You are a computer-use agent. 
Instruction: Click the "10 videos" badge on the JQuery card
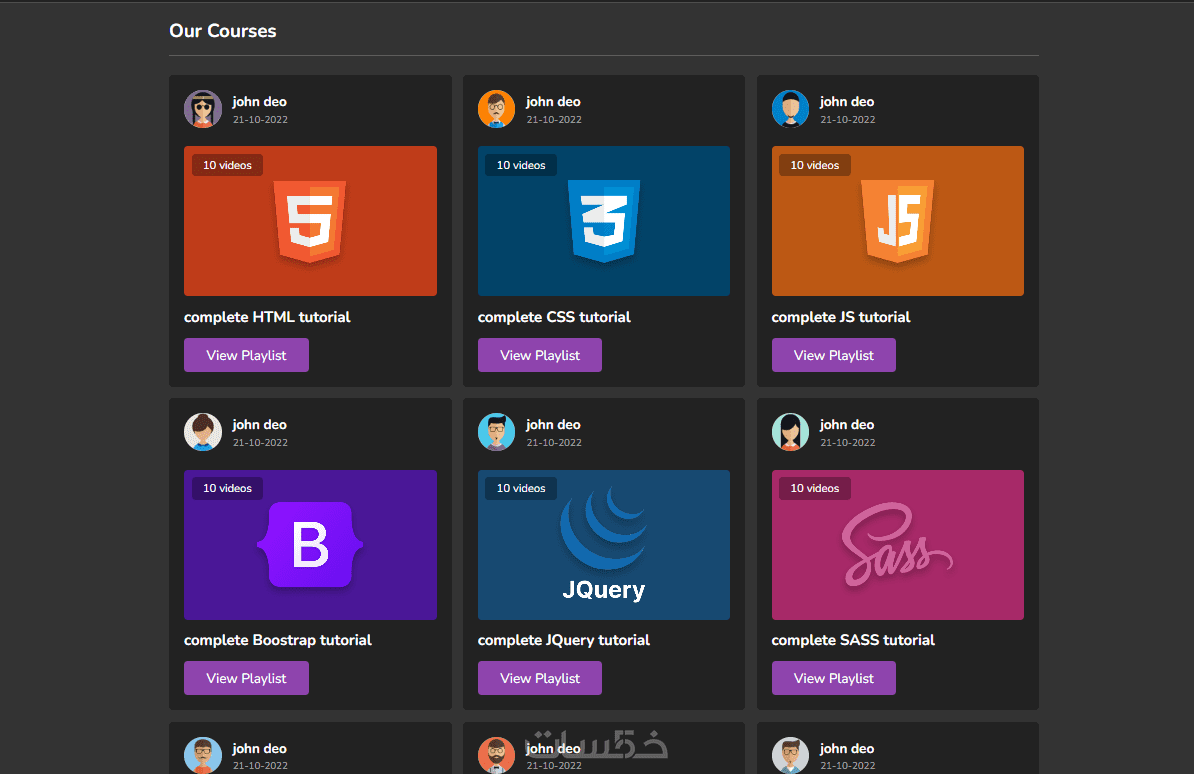(521, 488)
